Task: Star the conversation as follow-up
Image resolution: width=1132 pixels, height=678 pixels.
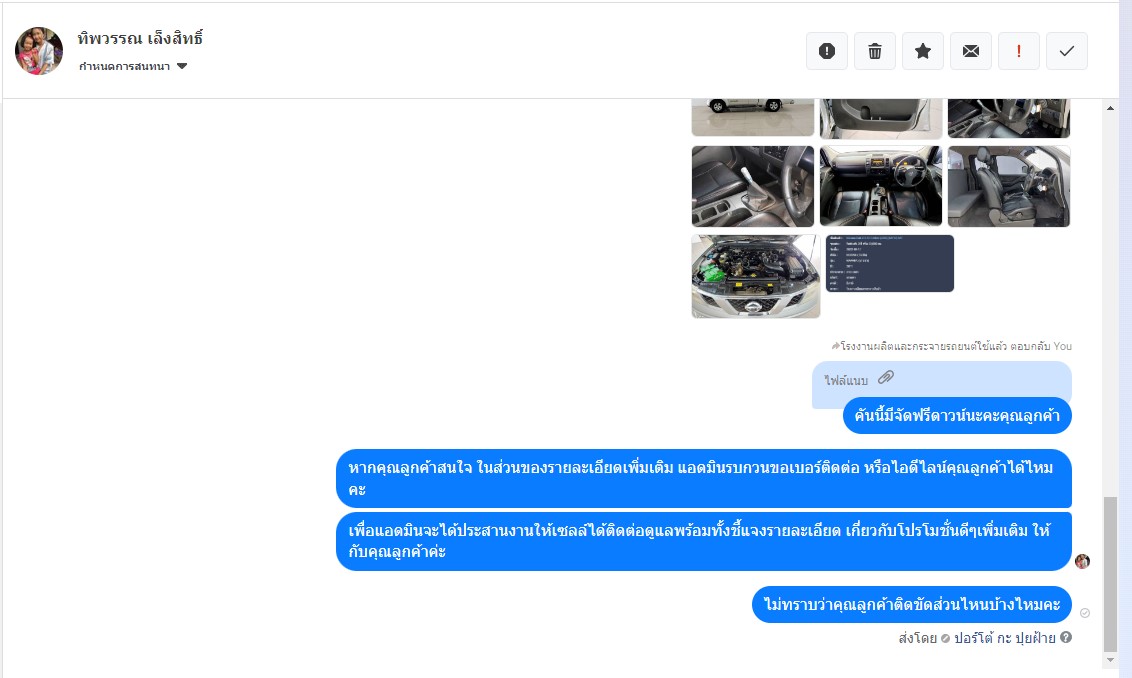Action: 923,51
